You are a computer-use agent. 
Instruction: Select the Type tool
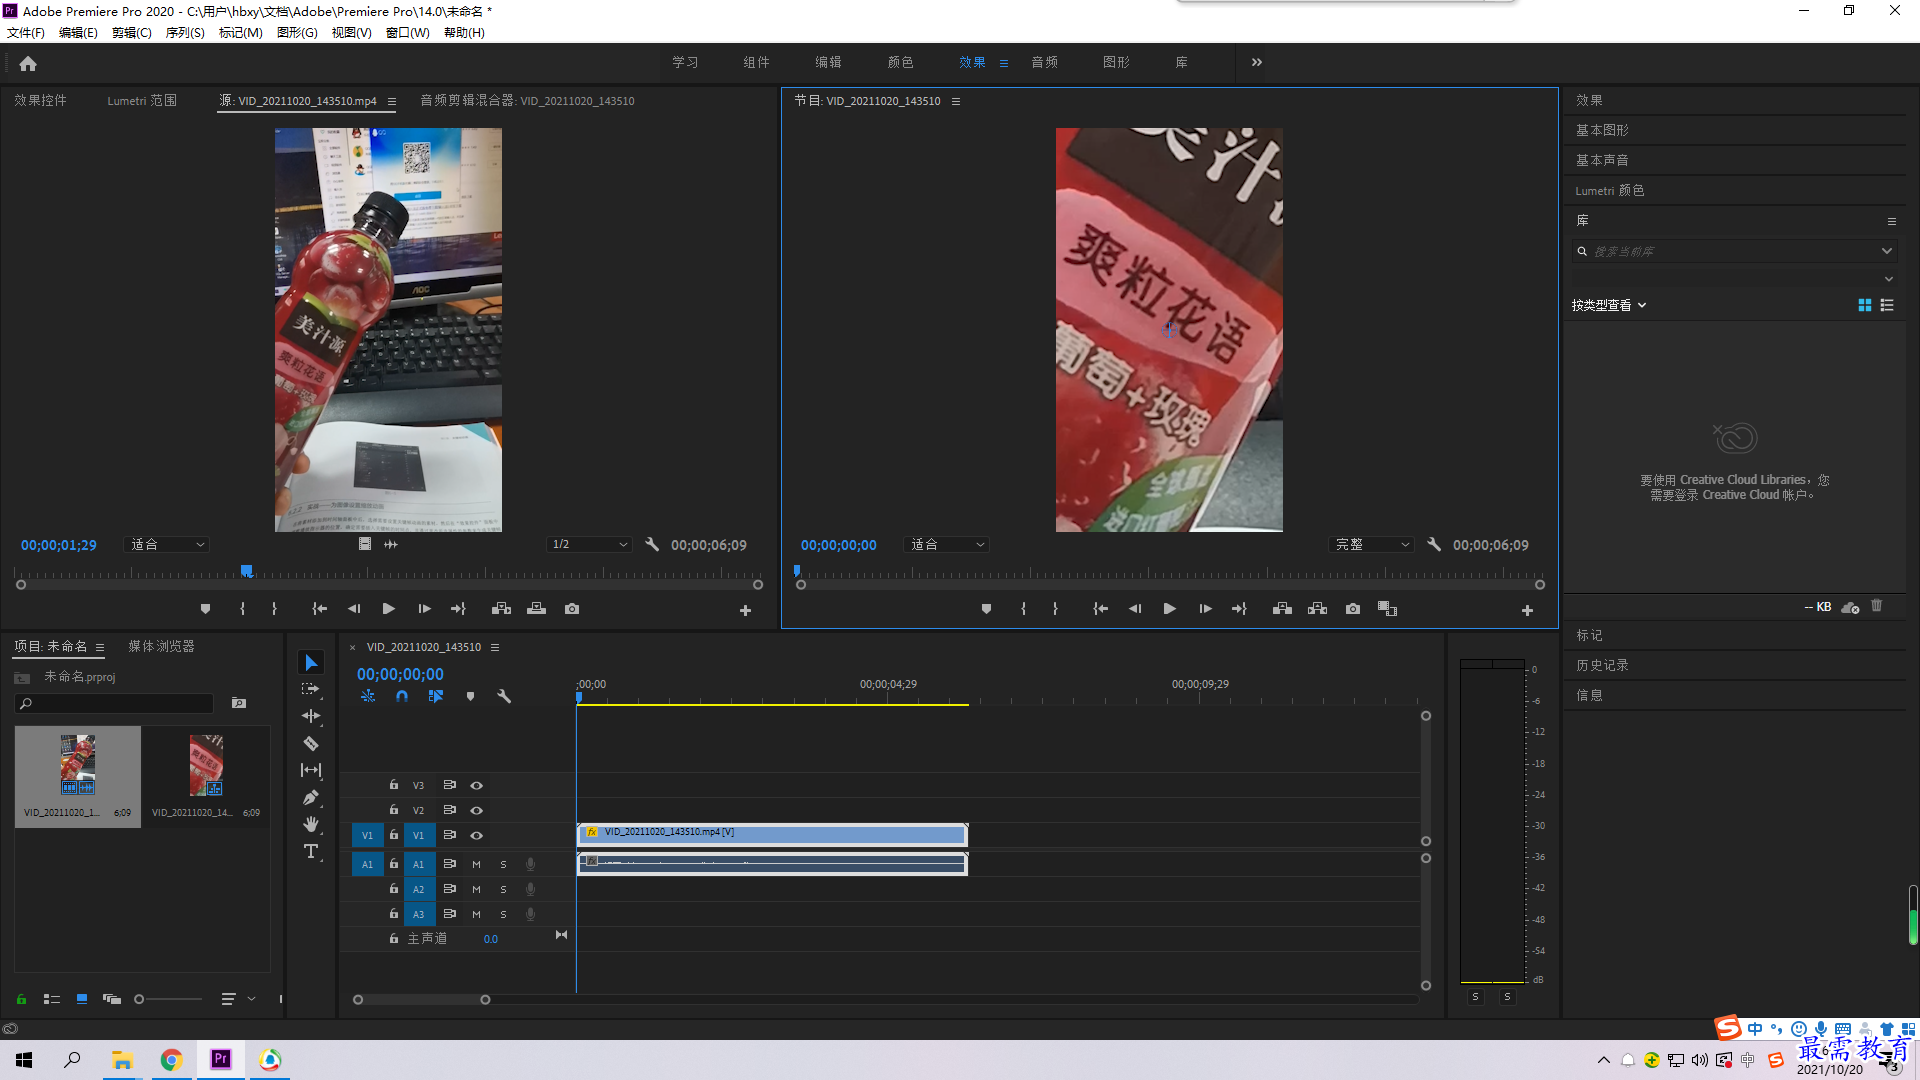(x=311, y=851)
